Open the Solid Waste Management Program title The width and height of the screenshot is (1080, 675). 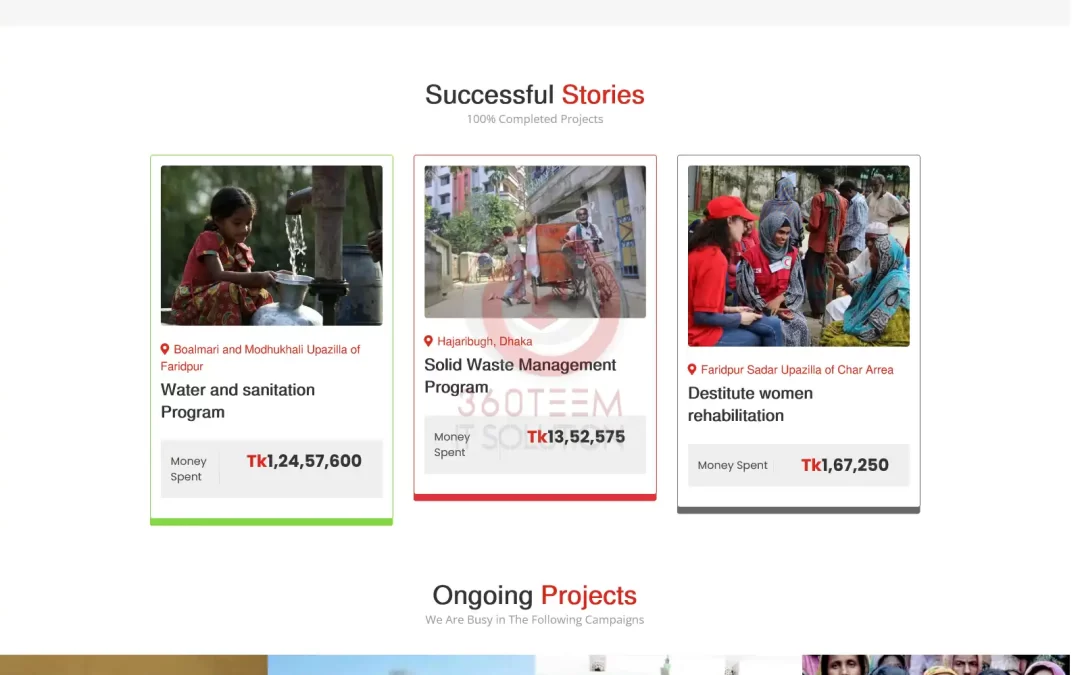click(520, 376)
